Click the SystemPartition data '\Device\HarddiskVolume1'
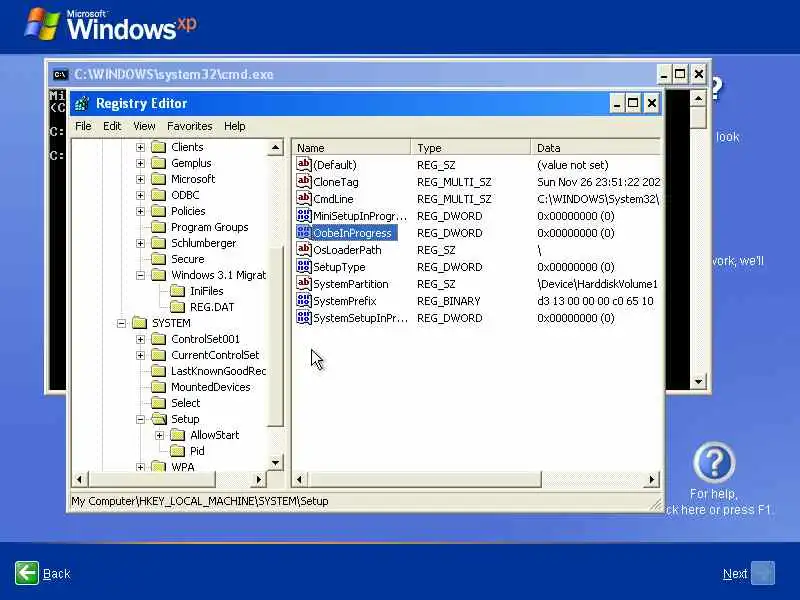This screenshot has width=800, height=600. pos(597,284)
